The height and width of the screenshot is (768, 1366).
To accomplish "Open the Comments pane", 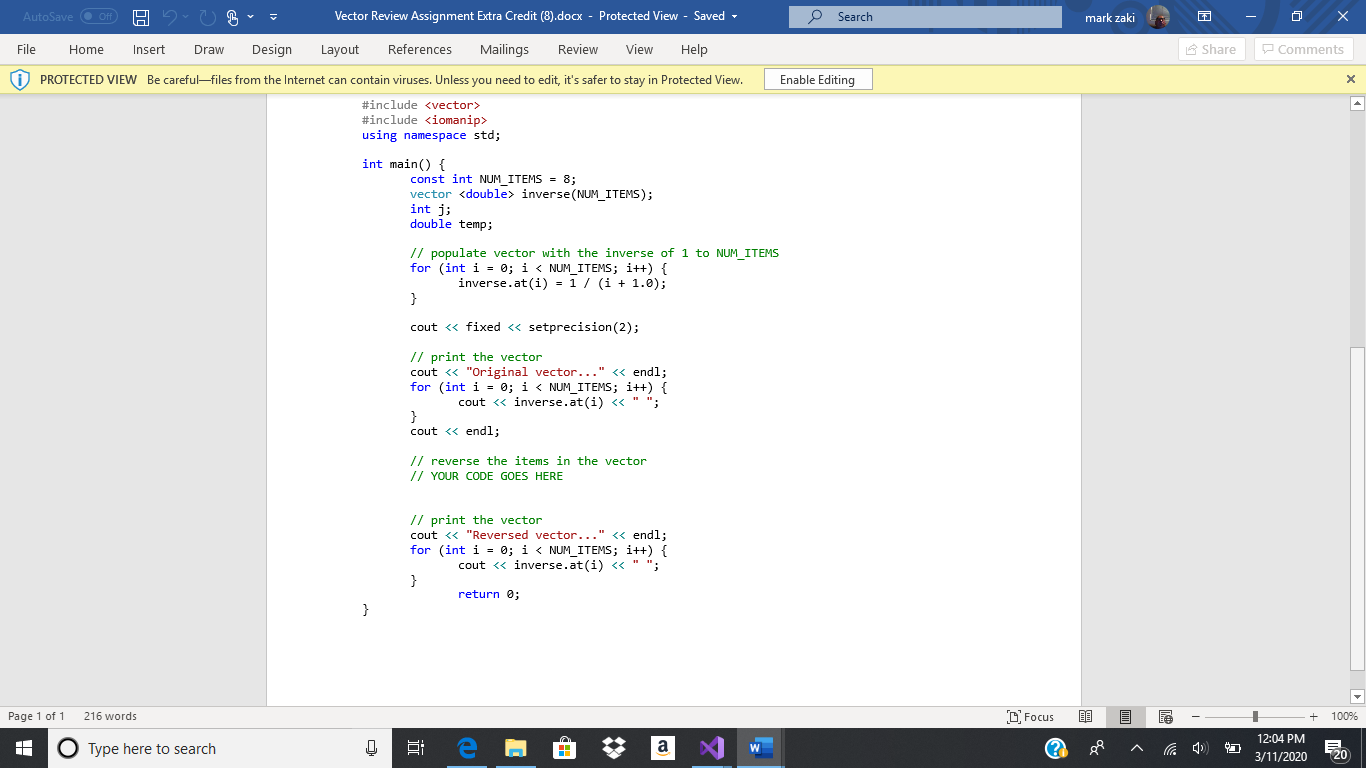I will pos(1303,49).
